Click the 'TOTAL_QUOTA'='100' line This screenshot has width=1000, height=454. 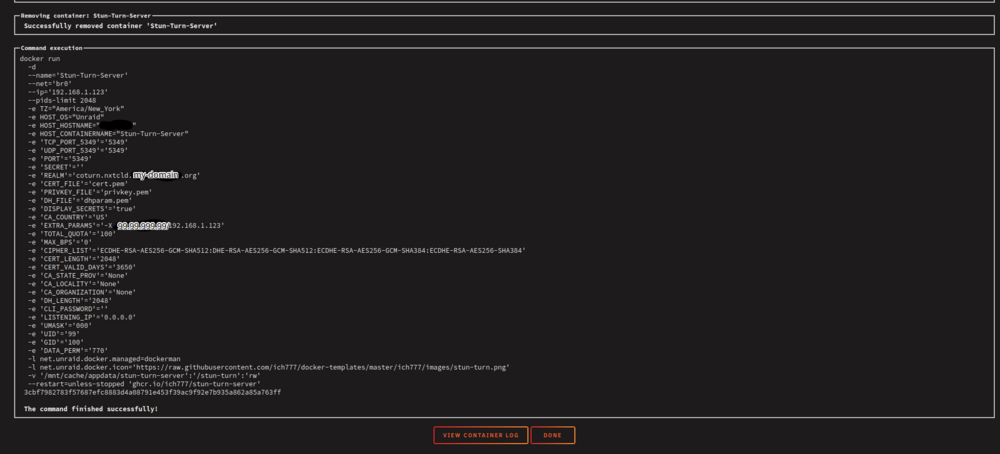point(72,233)
